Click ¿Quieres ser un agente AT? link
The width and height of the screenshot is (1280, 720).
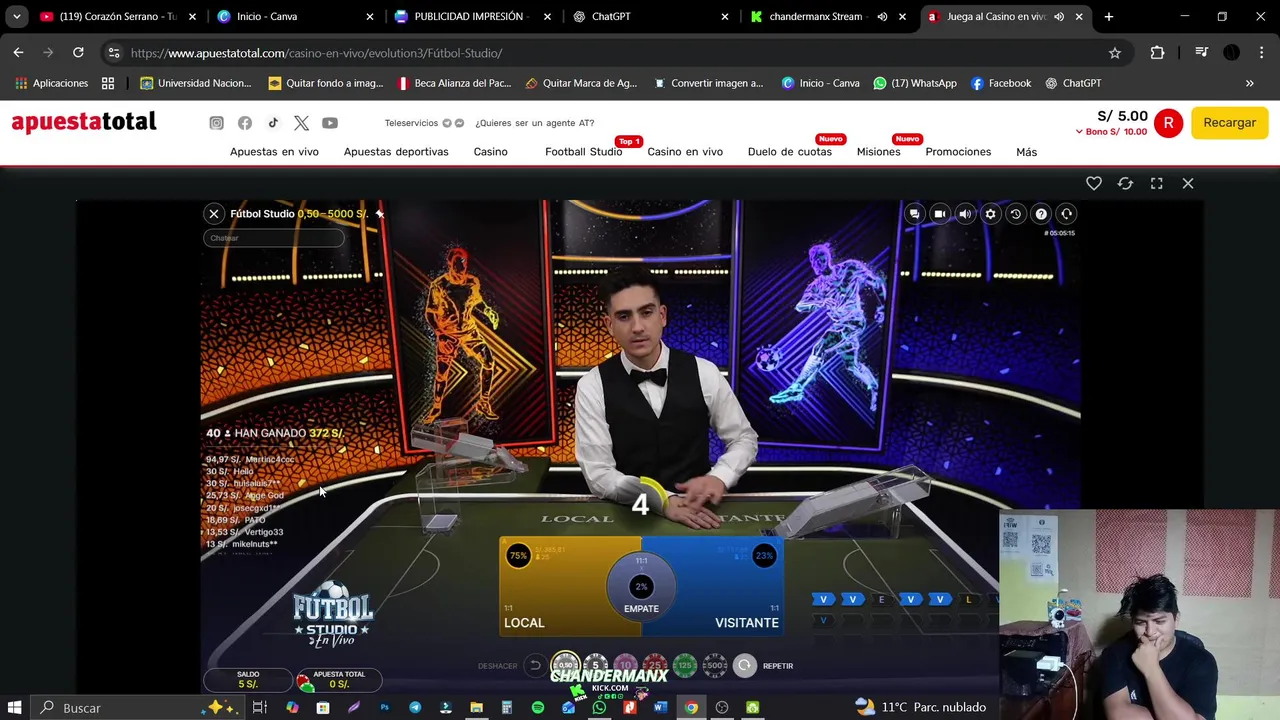(534, 123)
